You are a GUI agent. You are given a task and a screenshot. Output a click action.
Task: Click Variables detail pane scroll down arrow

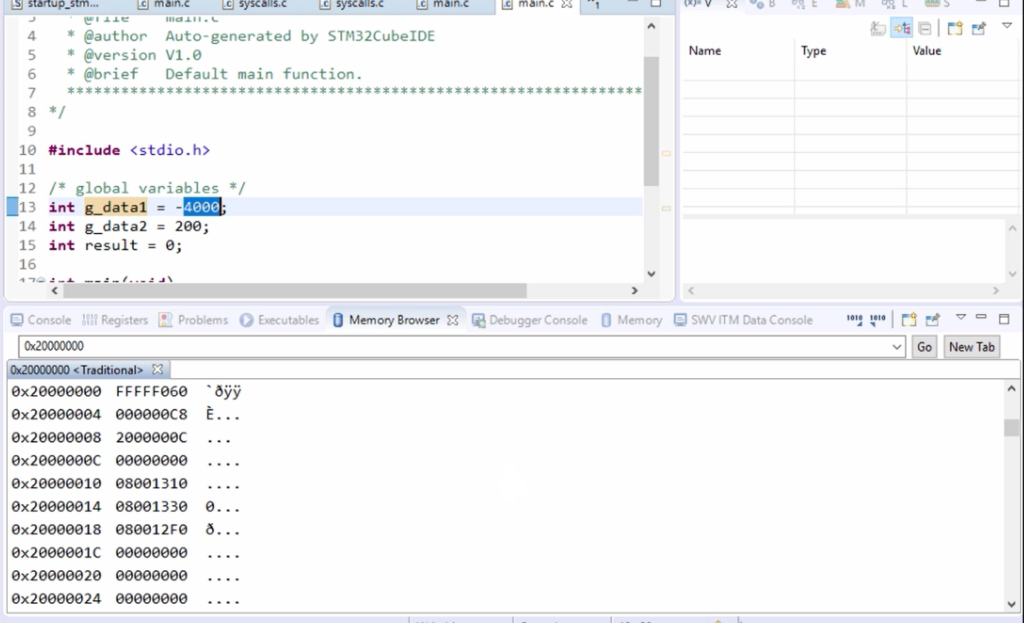pyautogui.click(x=1012, y=274)
